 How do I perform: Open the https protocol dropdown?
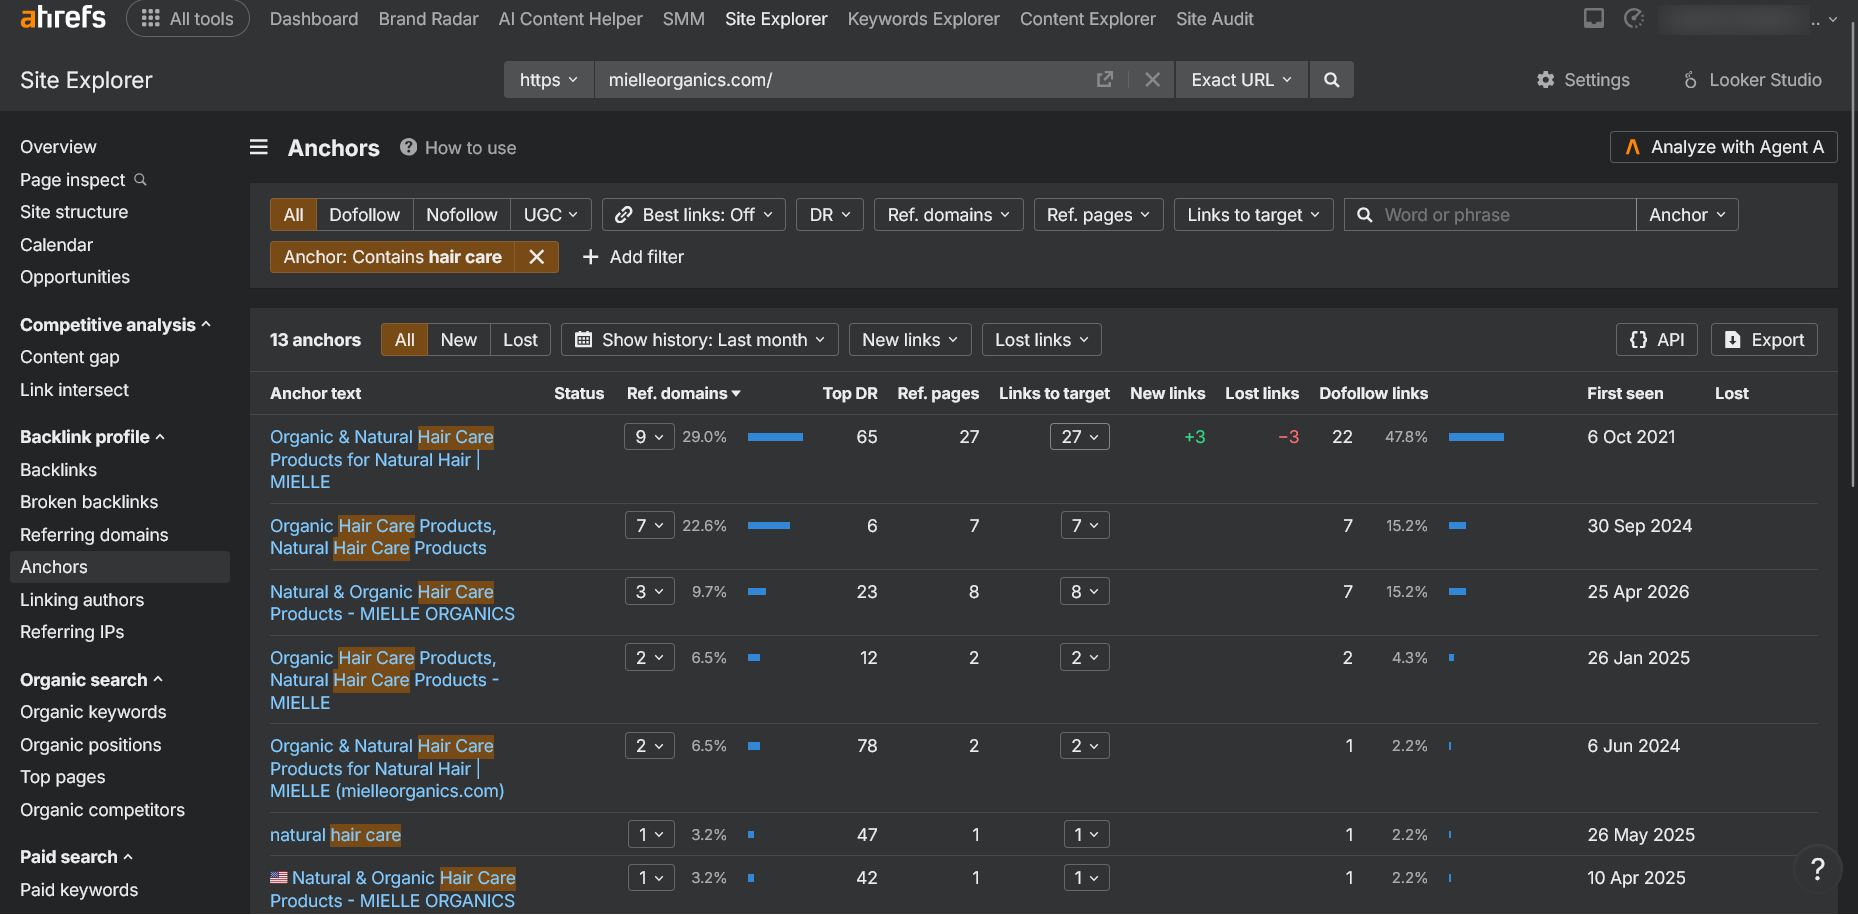point(549,79)
